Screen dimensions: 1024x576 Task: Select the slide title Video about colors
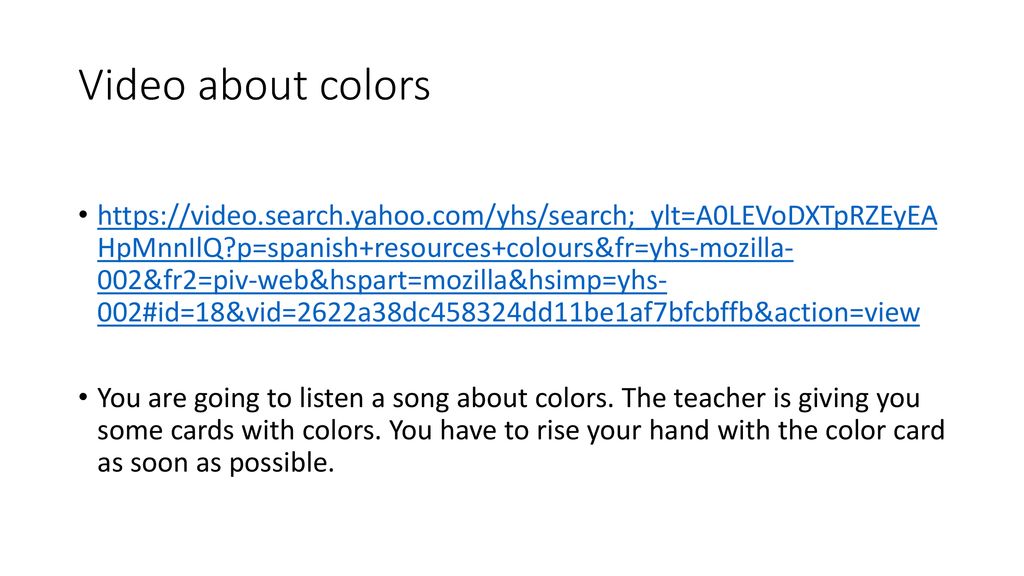point(254,85)
